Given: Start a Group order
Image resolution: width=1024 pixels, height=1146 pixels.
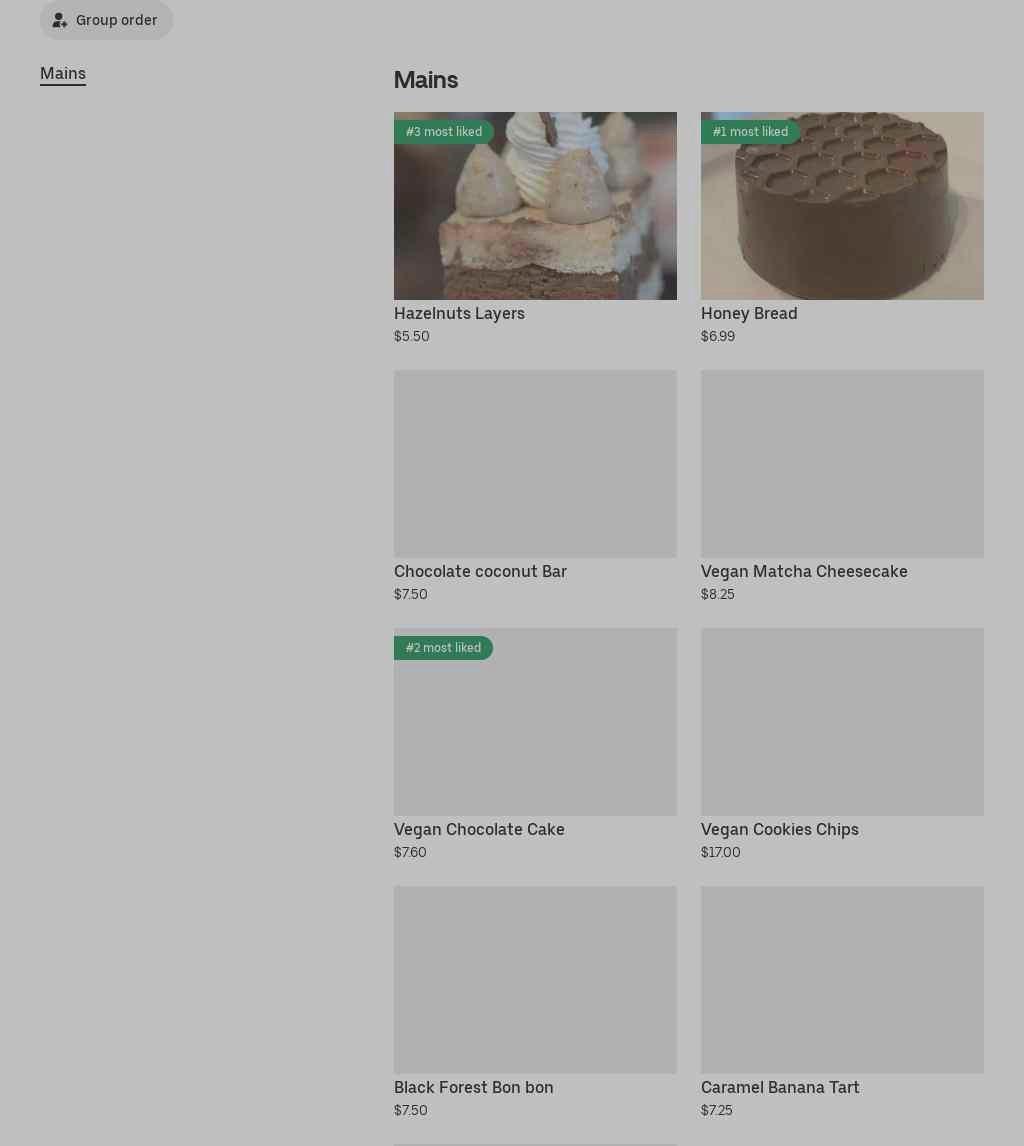Looking at the screenshot, I should coord(106,20).
